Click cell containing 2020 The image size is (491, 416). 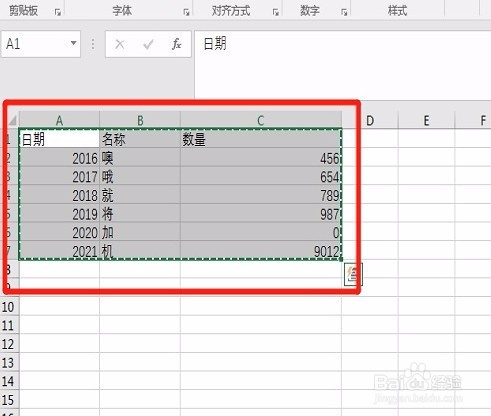[x=59, y=232]
